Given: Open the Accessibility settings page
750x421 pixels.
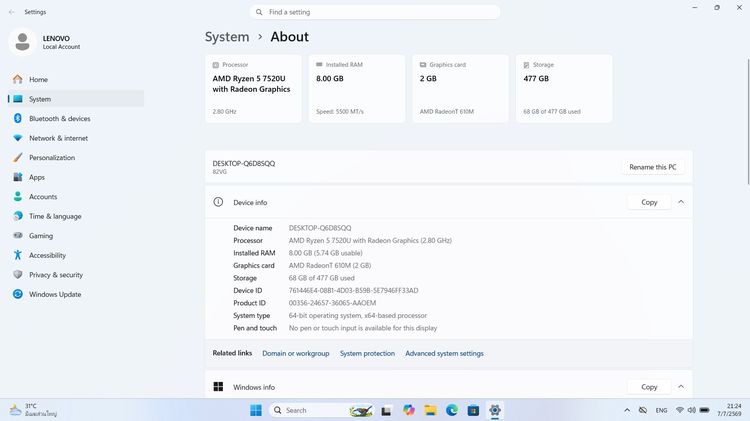Looking at the screenshot, I should (x=47, y=255).
